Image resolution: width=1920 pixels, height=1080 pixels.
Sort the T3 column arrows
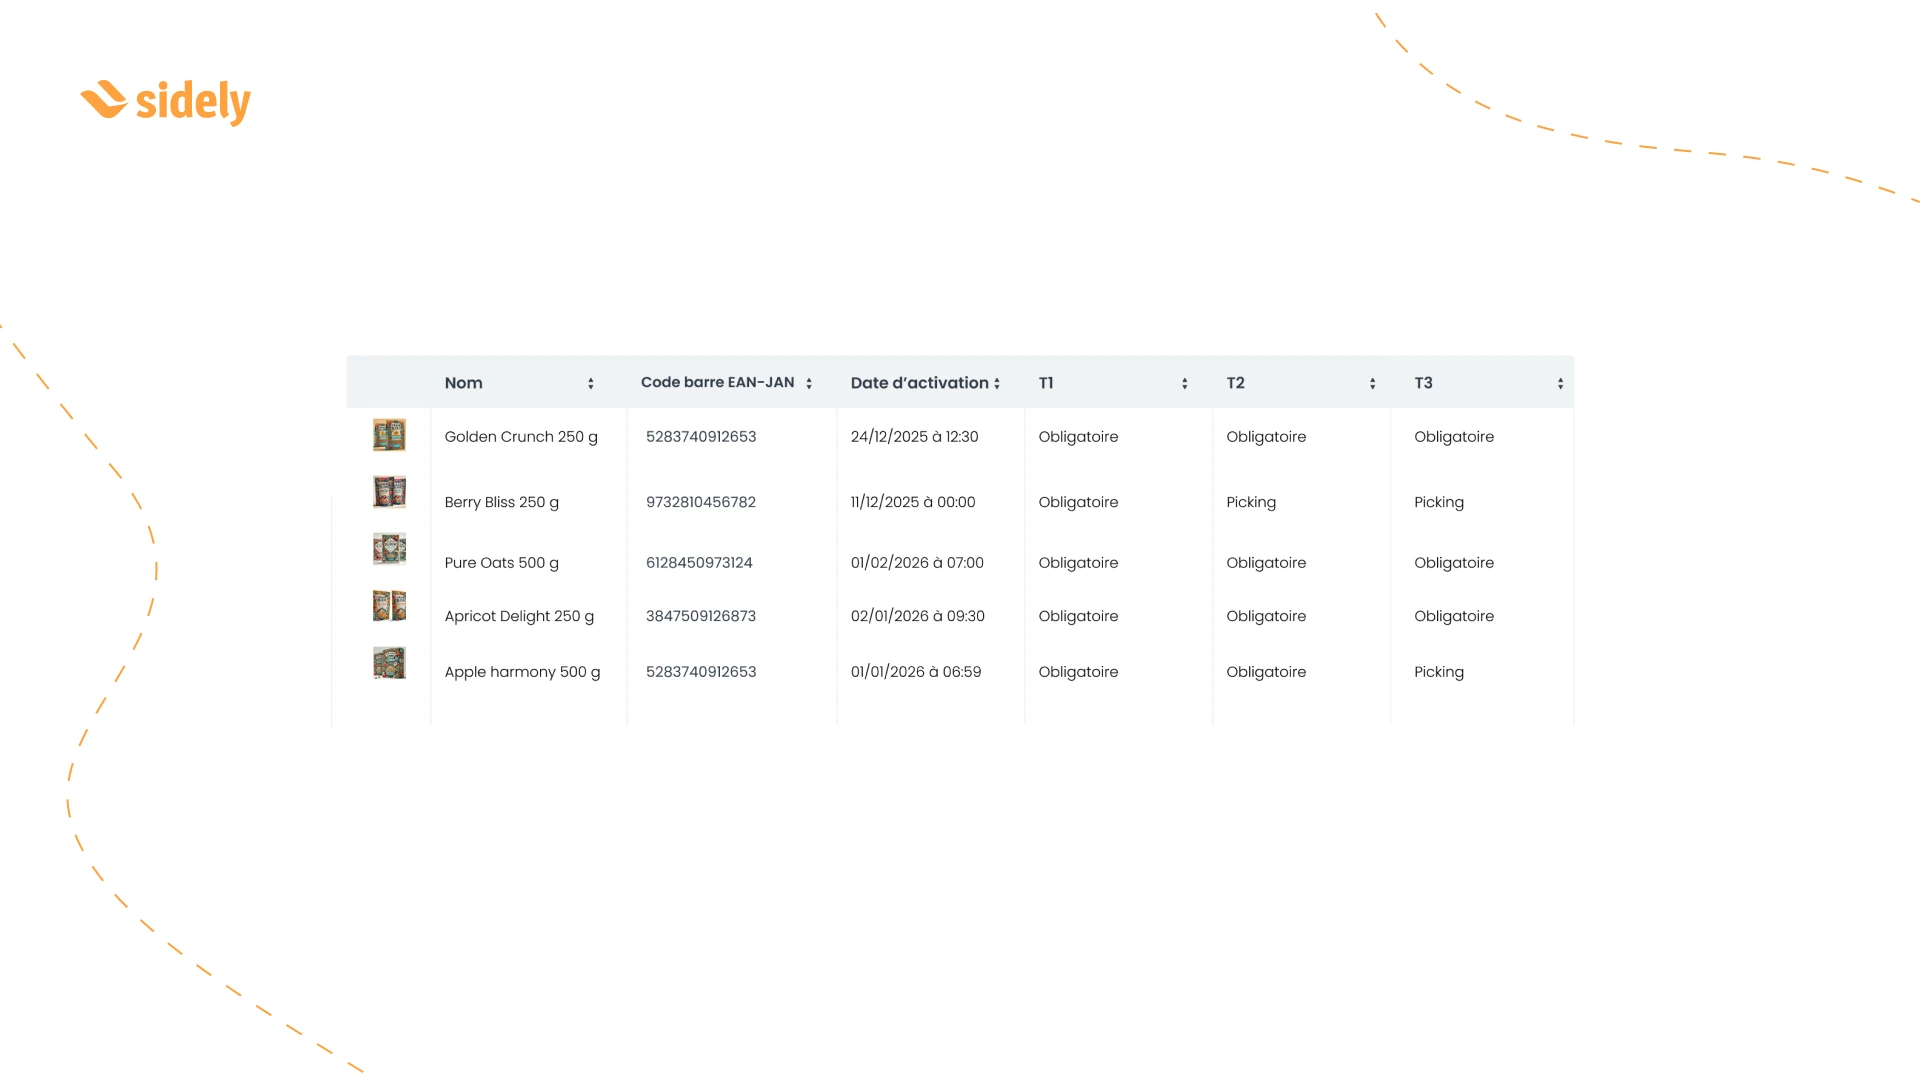pyautogui.click(x=1560, y=384)
